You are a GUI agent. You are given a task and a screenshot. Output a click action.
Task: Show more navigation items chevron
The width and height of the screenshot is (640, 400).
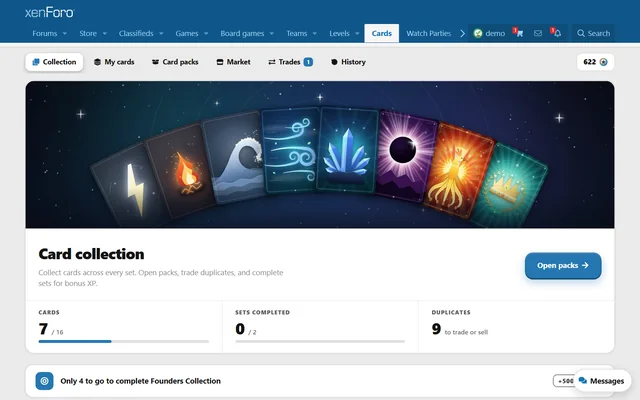coord(462,33)
